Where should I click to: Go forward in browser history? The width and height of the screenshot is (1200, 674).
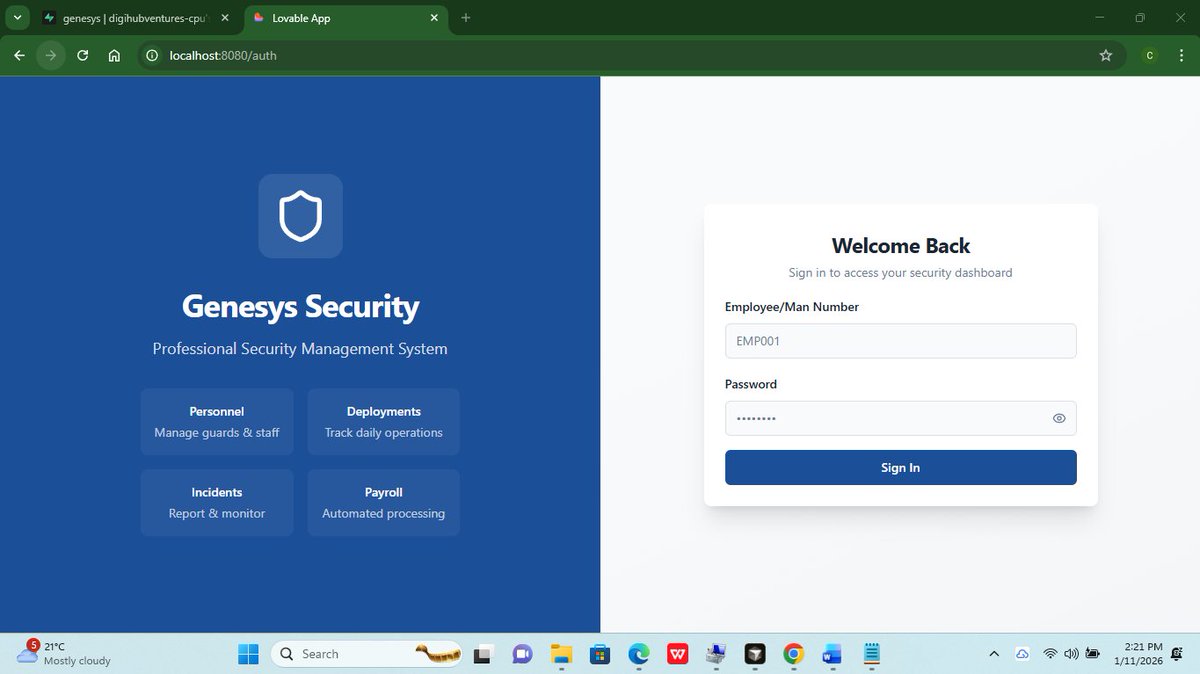(x=50, y=56)
